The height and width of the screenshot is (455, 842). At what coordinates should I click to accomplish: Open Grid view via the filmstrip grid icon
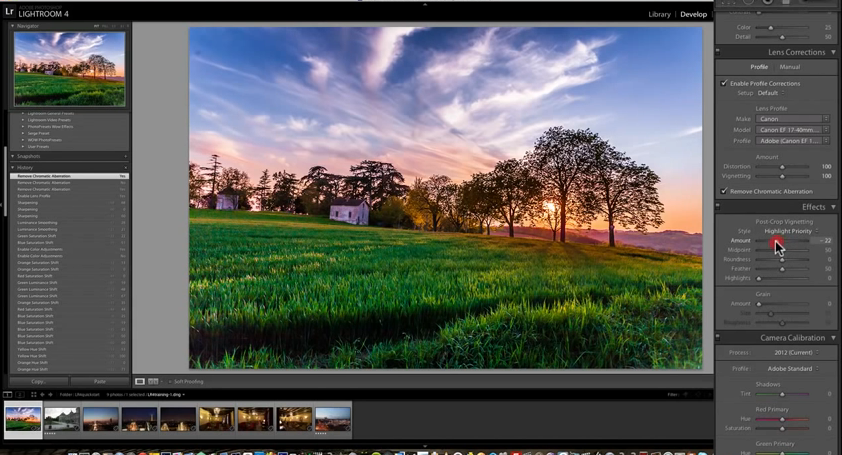(x=33, y=394)
